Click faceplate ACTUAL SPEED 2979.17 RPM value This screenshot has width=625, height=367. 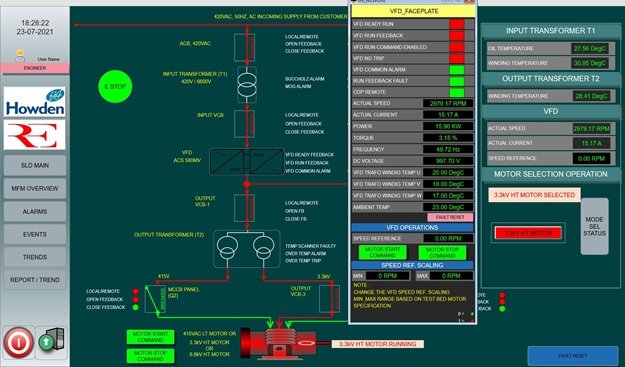(x=448, y=103)
